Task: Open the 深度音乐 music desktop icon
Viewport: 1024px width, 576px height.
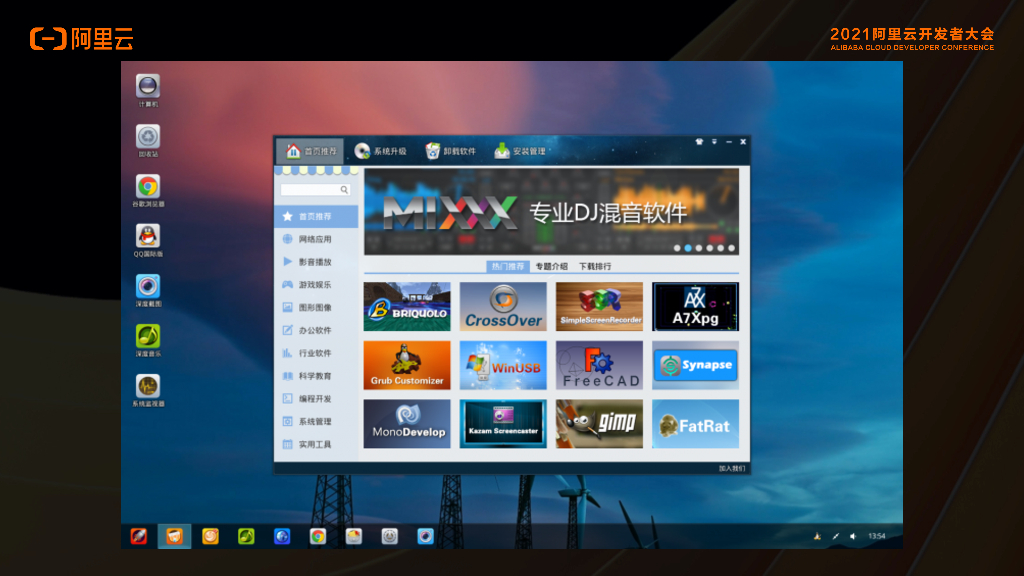Action: (x=148, y=340)
